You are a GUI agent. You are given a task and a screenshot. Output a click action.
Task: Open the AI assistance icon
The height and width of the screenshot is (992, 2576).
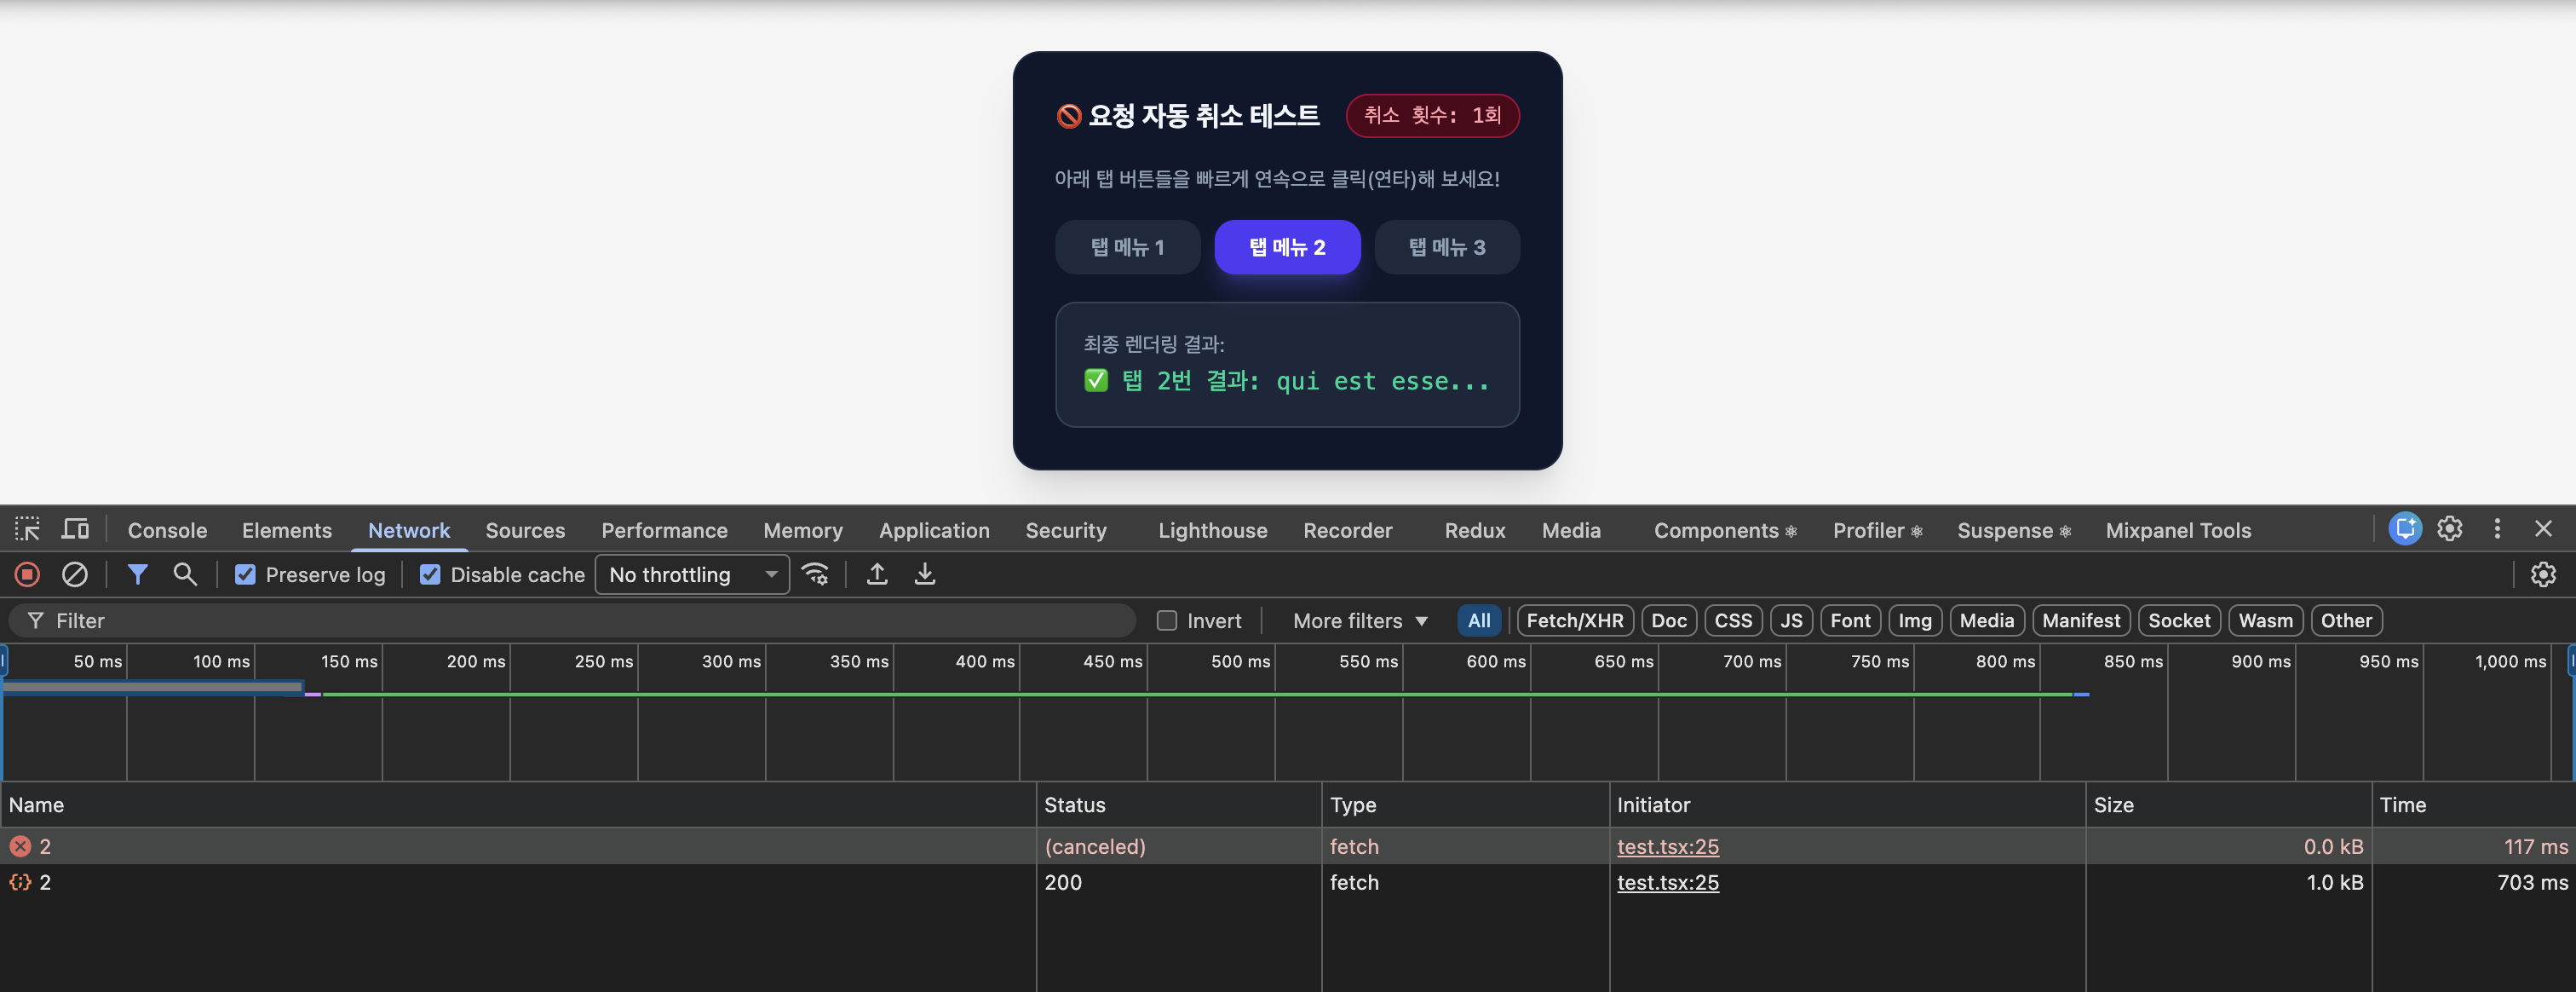coord(2405,528)
